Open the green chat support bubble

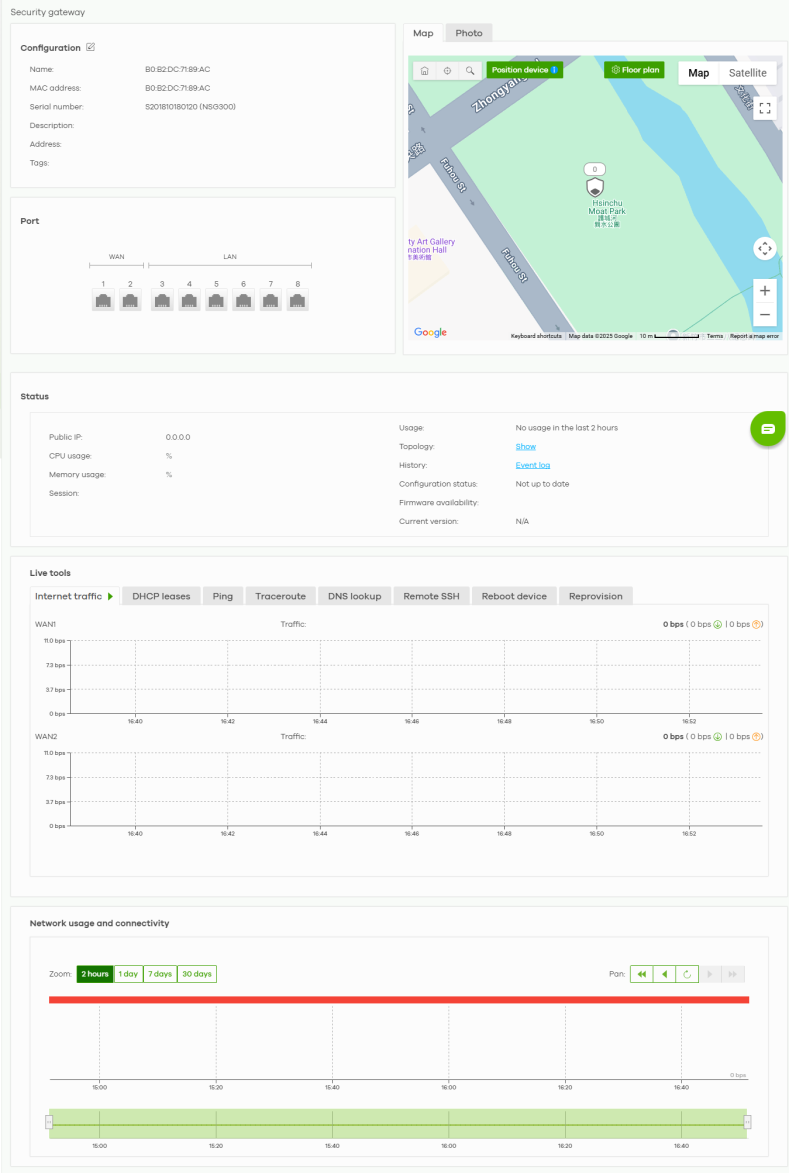click(x=768, y=428)
